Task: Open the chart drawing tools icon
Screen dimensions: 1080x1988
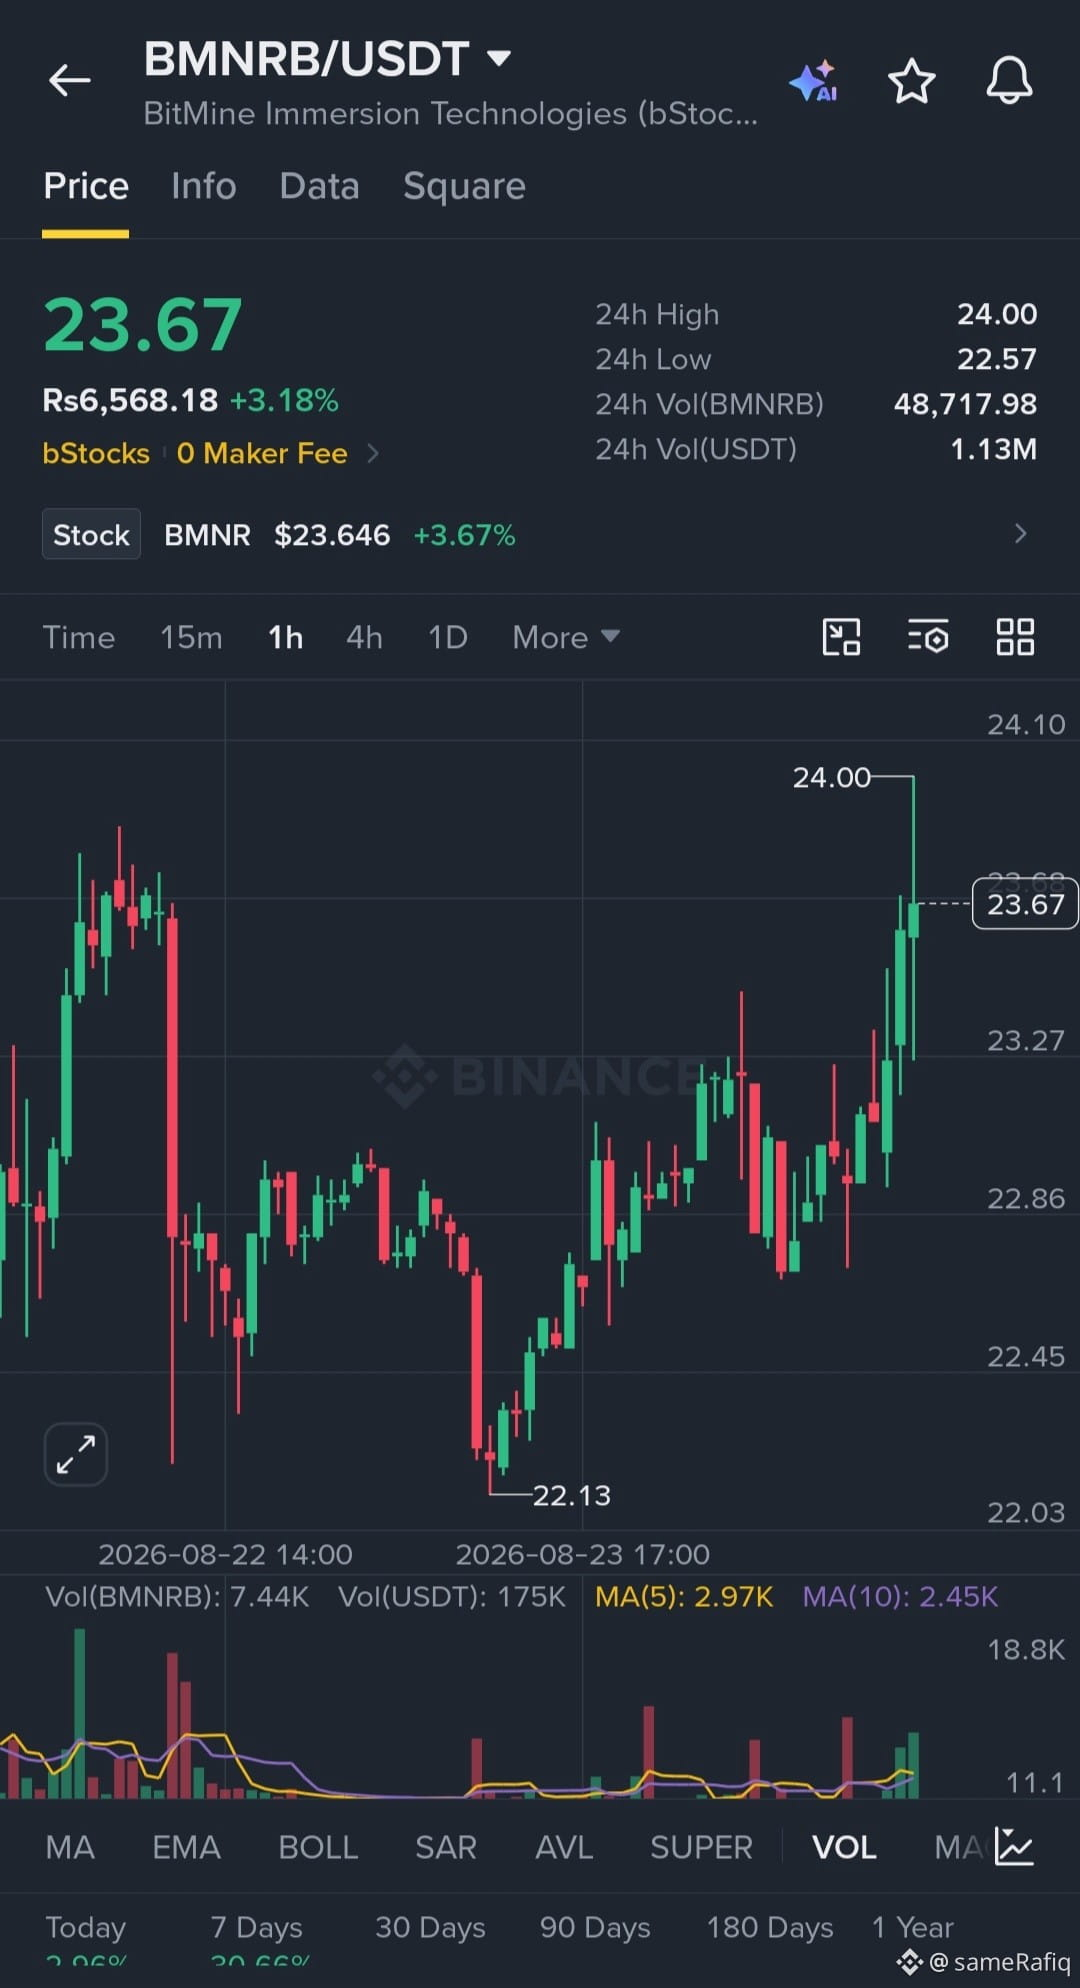Action: (841, 637)
